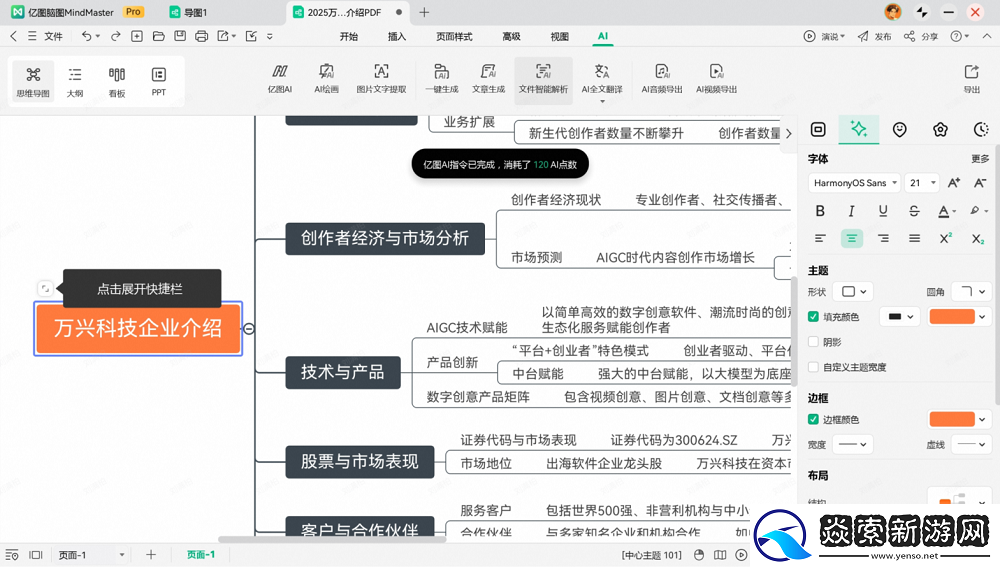The width and height of the screenshot is (1000, 567).
Task: Pick the orange fill color swatch
Action: [952, 316]
